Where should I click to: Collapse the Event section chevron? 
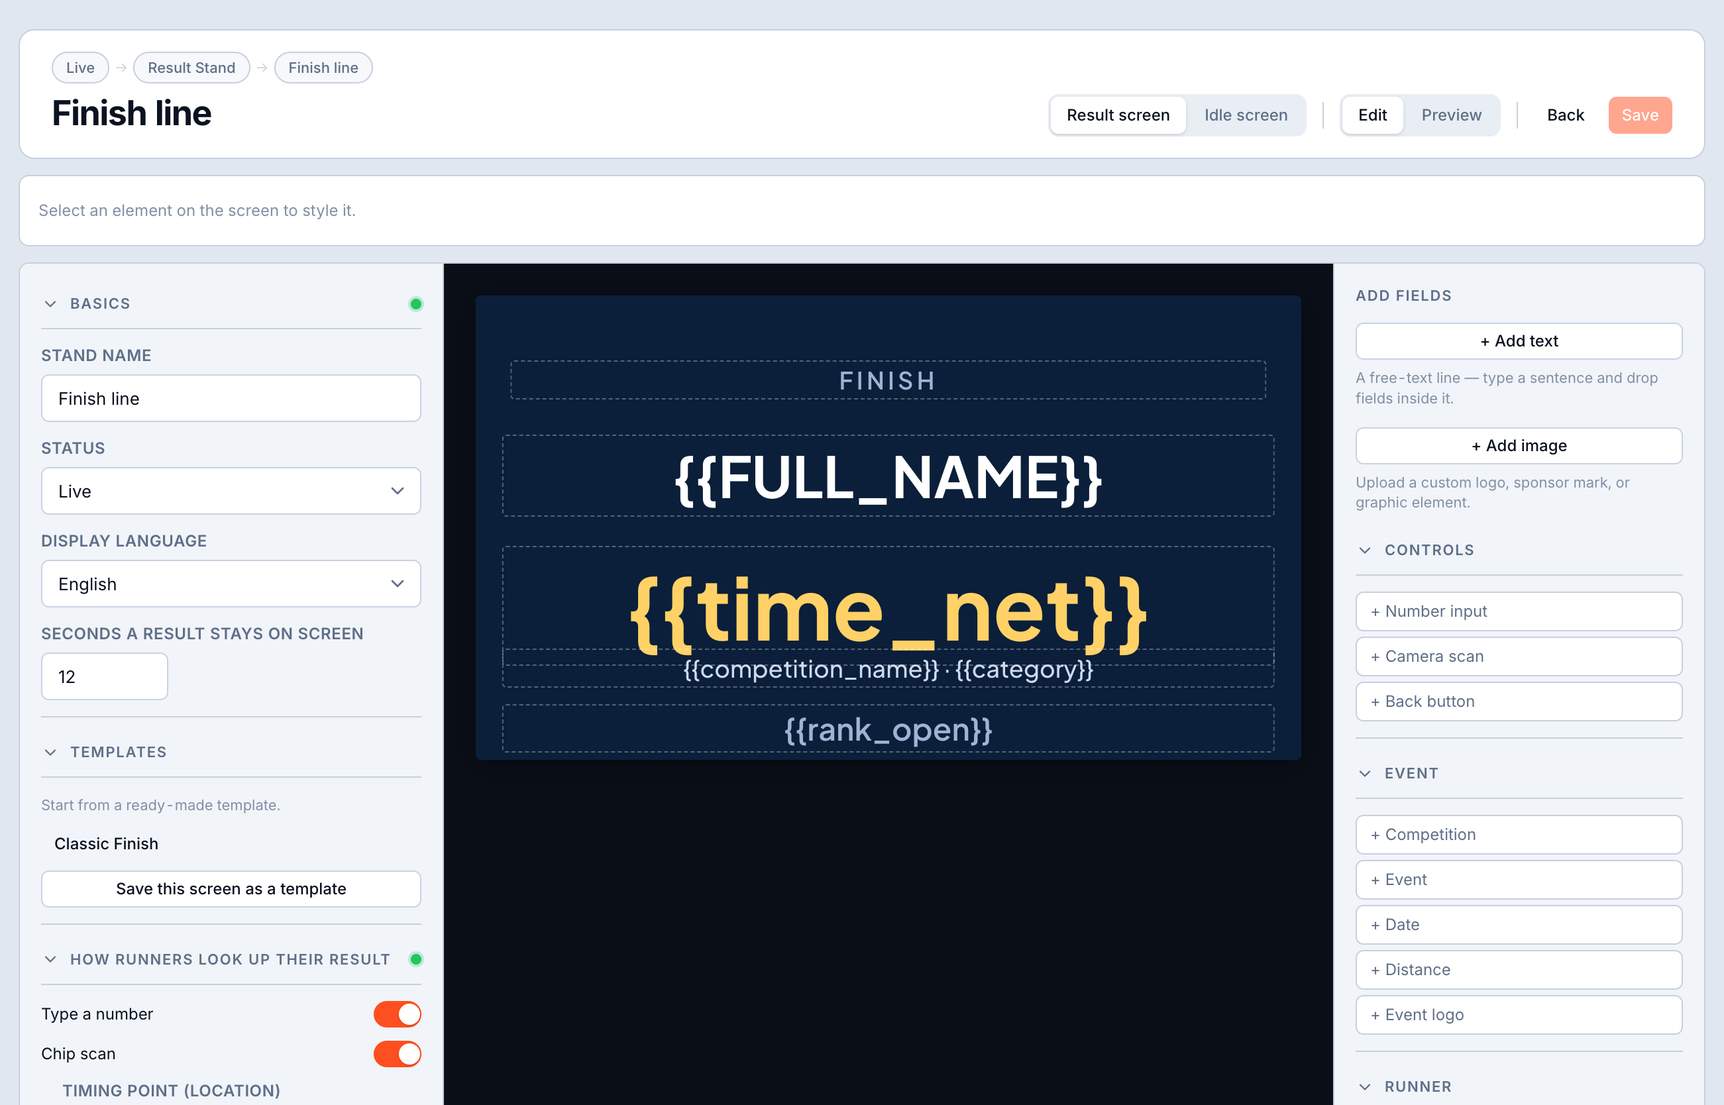click(1365, 773)
